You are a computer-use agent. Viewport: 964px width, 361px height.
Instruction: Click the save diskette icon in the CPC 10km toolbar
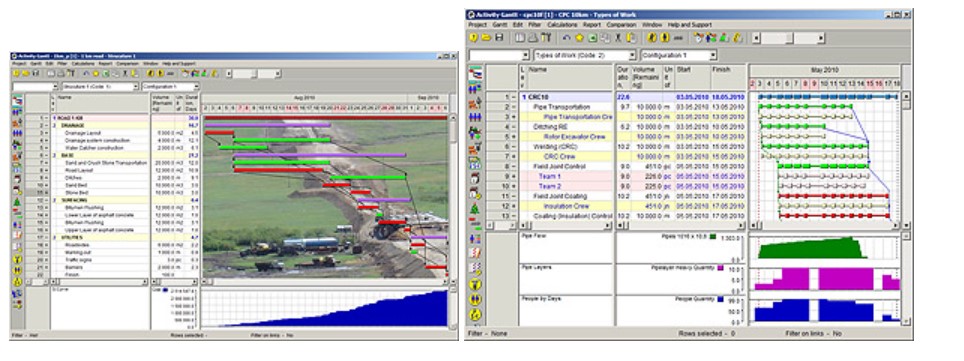[499, 38]
